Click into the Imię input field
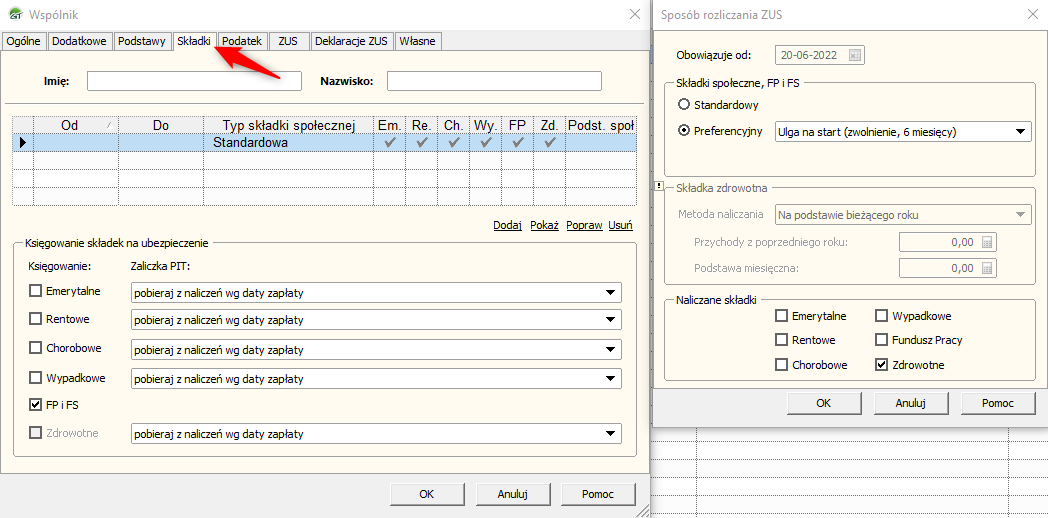Image resolution: width=1048 pixels, height=518 pixels. [194, 81]
